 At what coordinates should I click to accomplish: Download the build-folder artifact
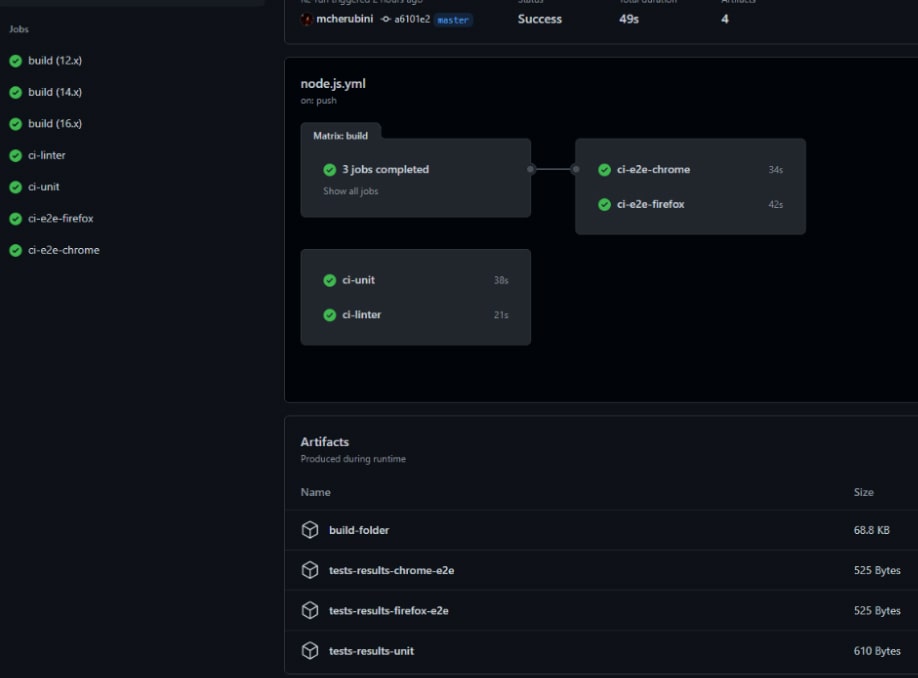359,530
